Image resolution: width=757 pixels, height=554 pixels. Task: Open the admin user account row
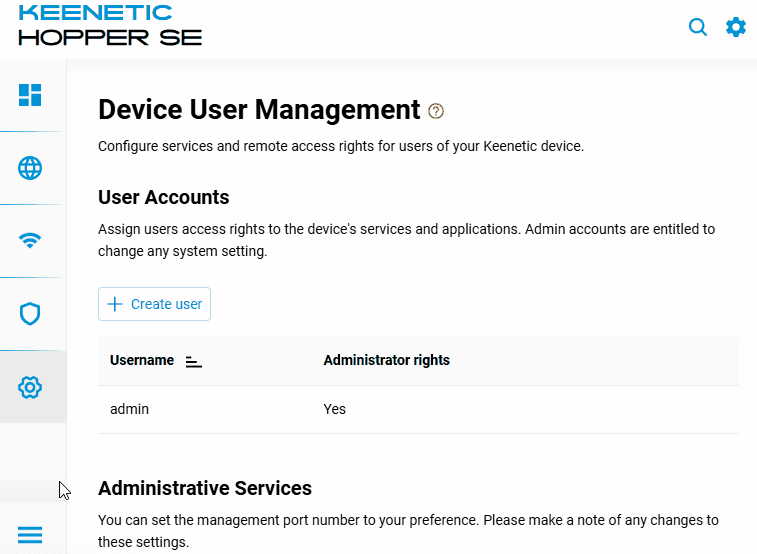[x=130, y=409]
